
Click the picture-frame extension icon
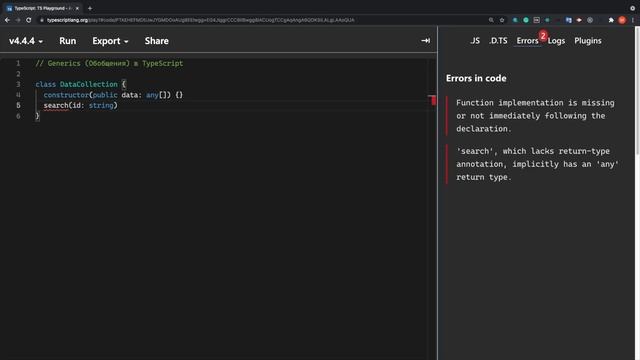[537, 20]
